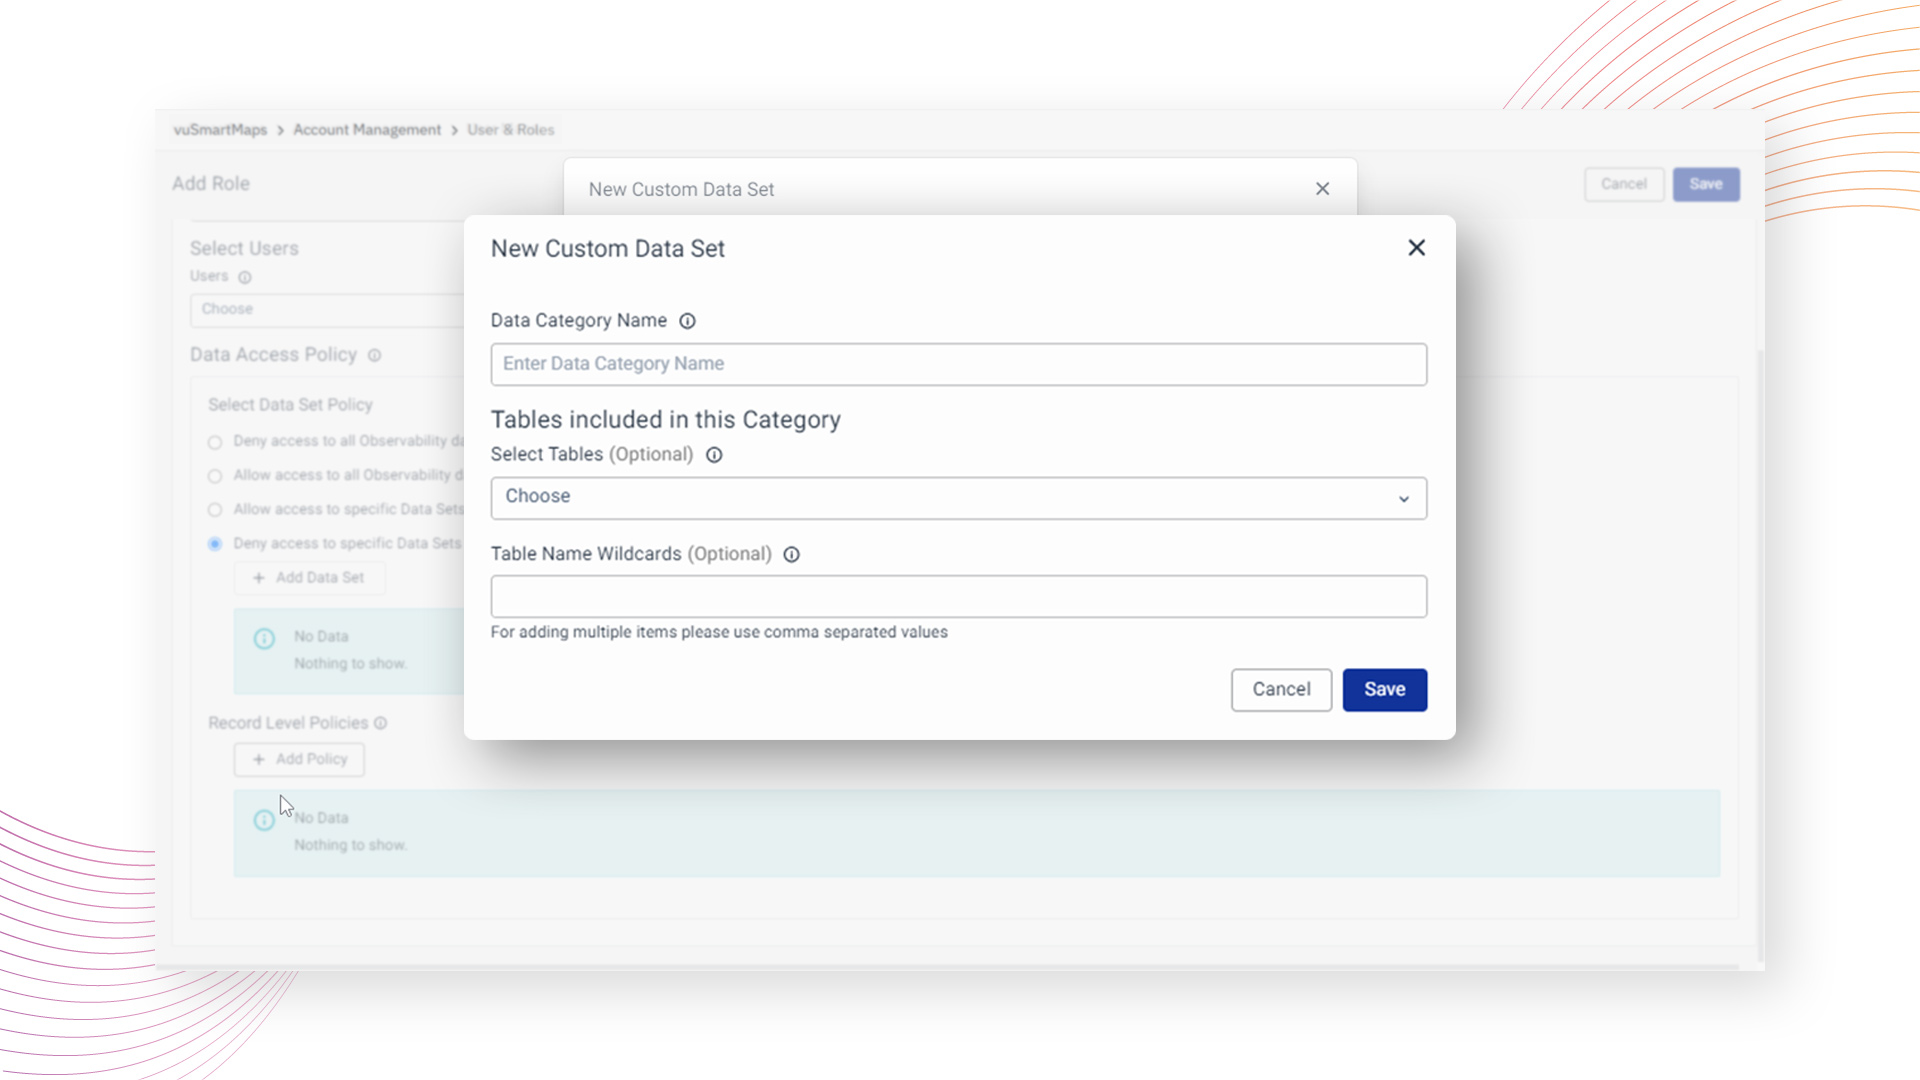The height and width of the screenshot is (1080, 1920).
Task: Close the front New Custom Data Set dialog
Action: (1416, 248)
